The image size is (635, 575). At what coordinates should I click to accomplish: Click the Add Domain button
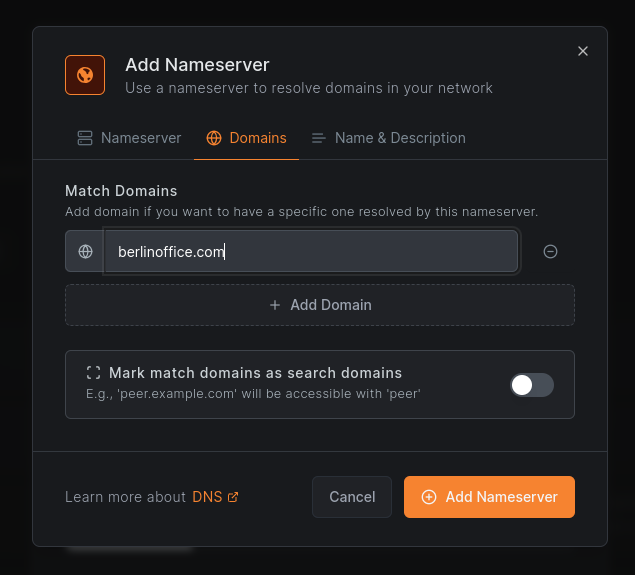coord(320,305)
